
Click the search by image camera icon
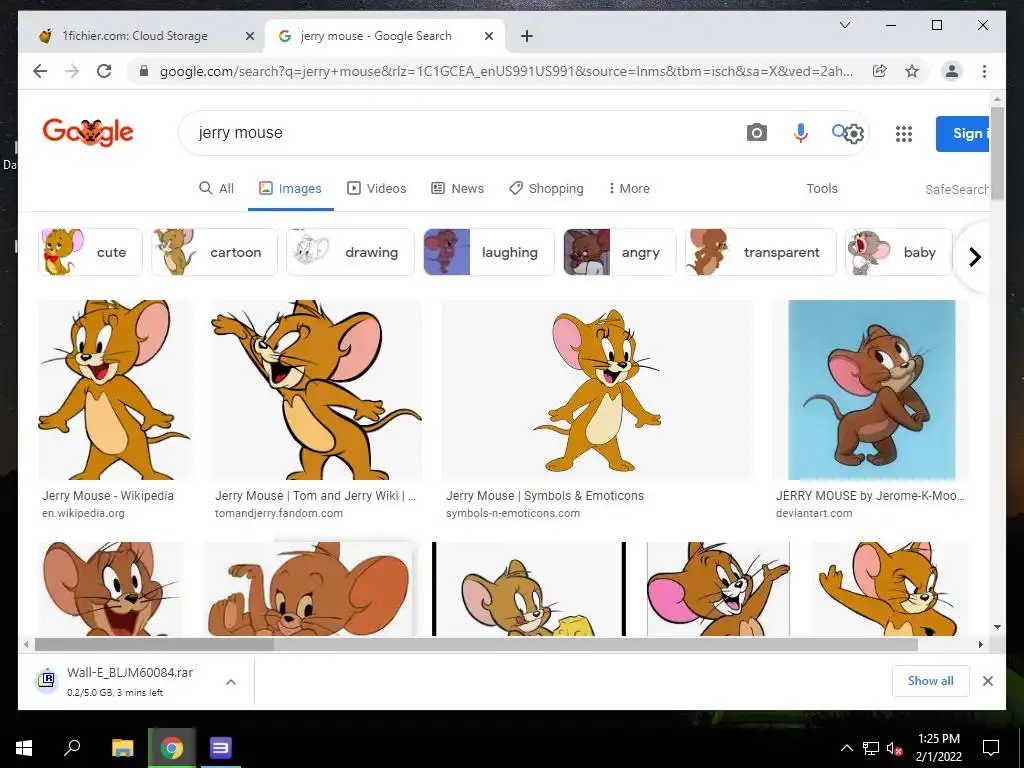[757, 133]
